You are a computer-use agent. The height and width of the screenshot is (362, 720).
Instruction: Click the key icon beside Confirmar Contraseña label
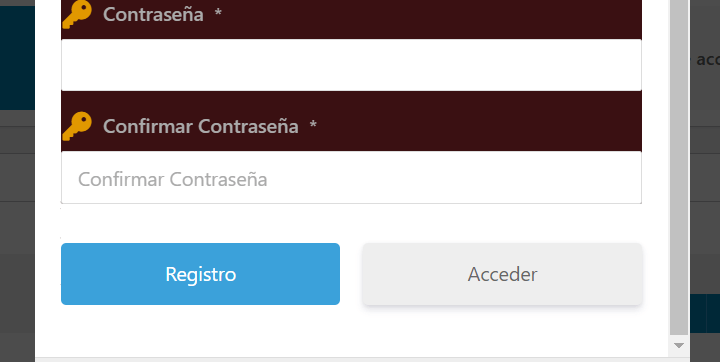tap(77, 126)
